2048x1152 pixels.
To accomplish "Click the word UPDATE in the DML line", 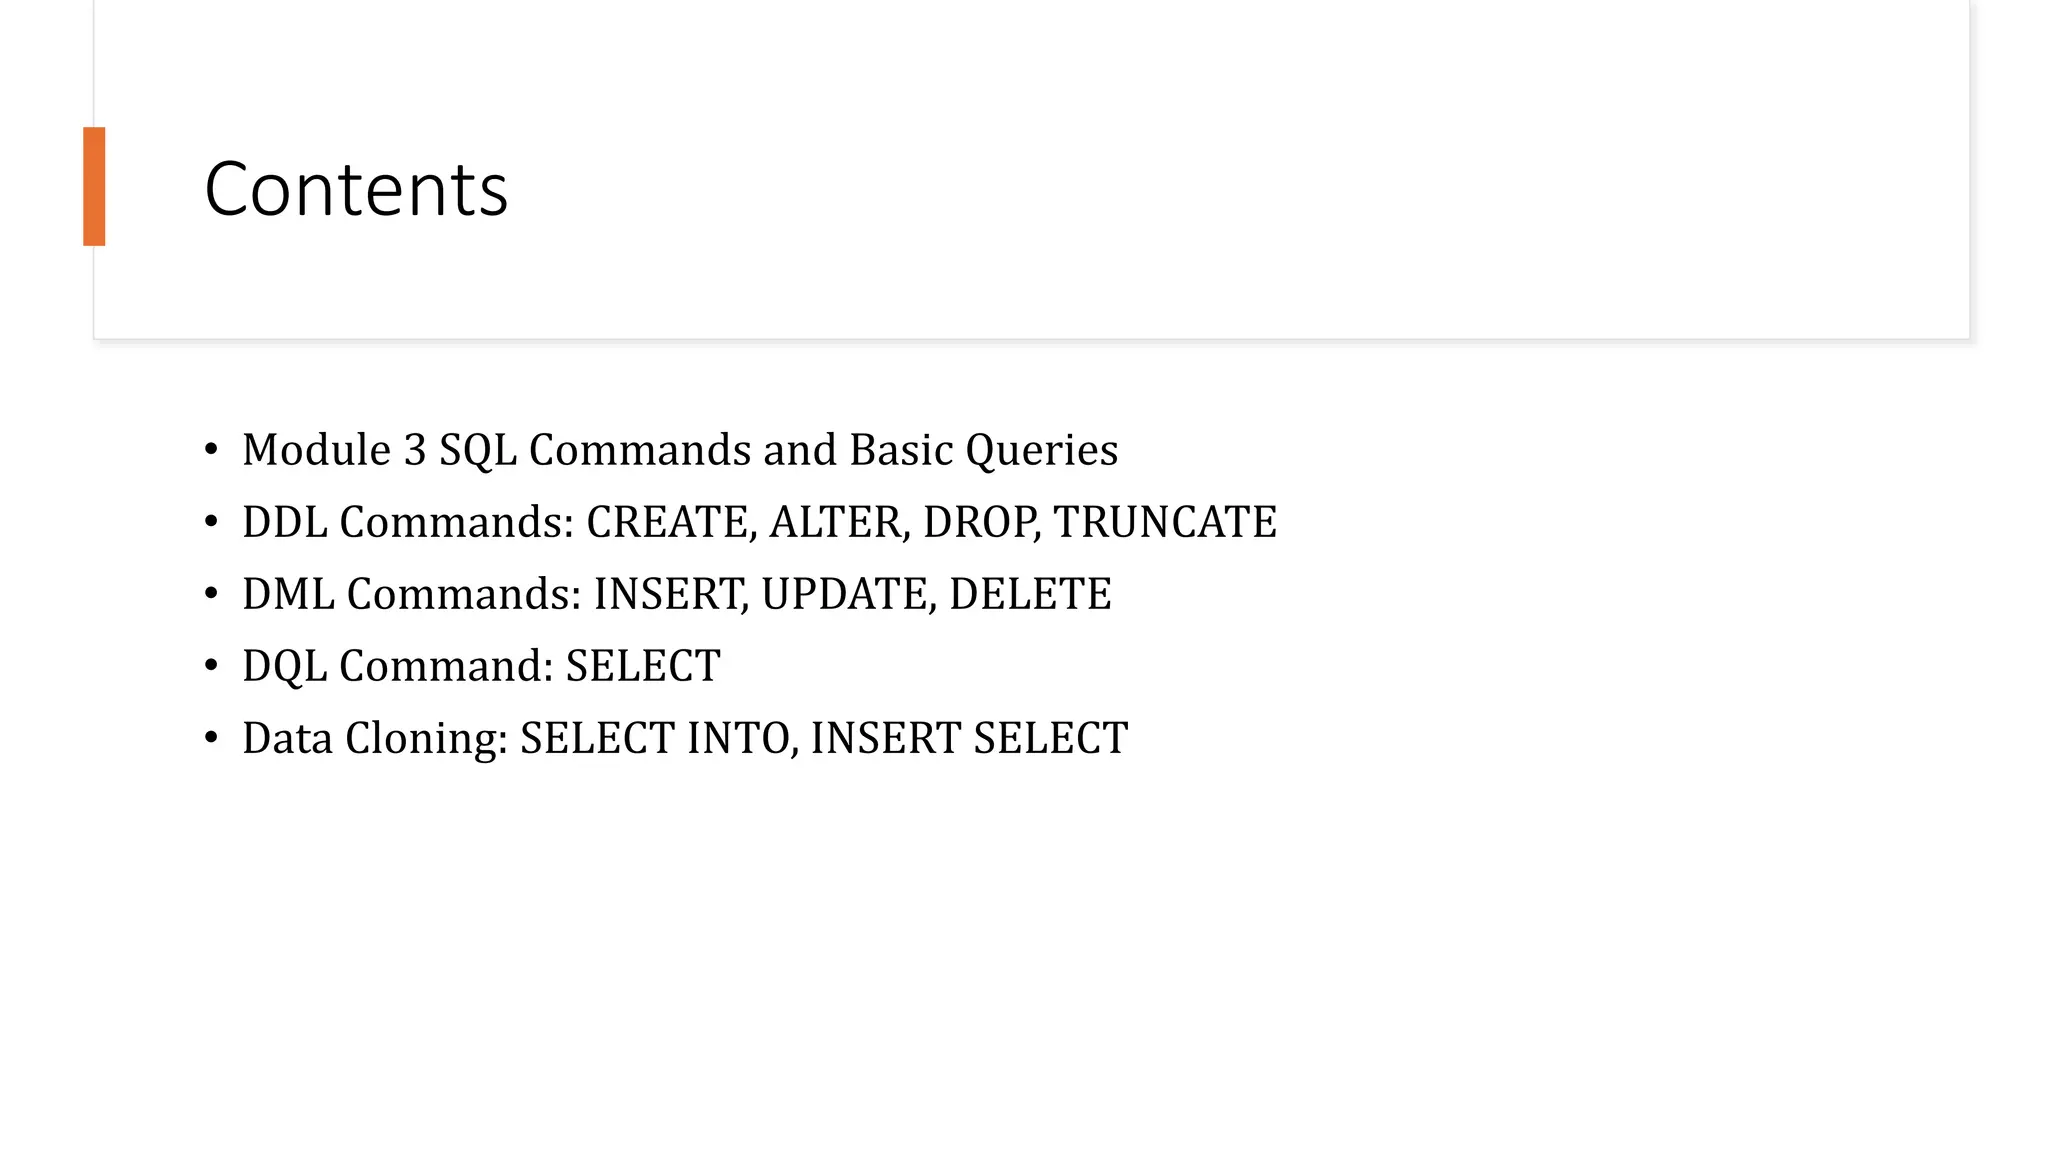I will (844, 594).
